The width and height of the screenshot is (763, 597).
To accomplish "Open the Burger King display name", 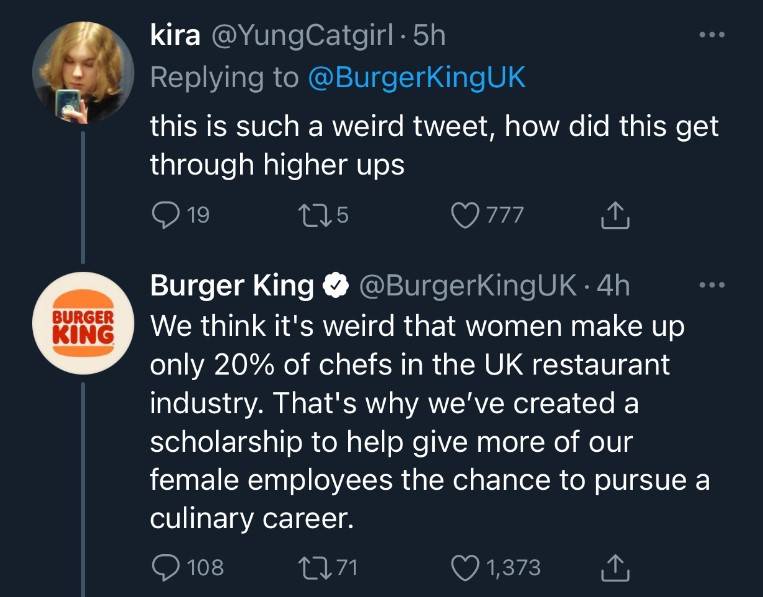I will (231, 286).
